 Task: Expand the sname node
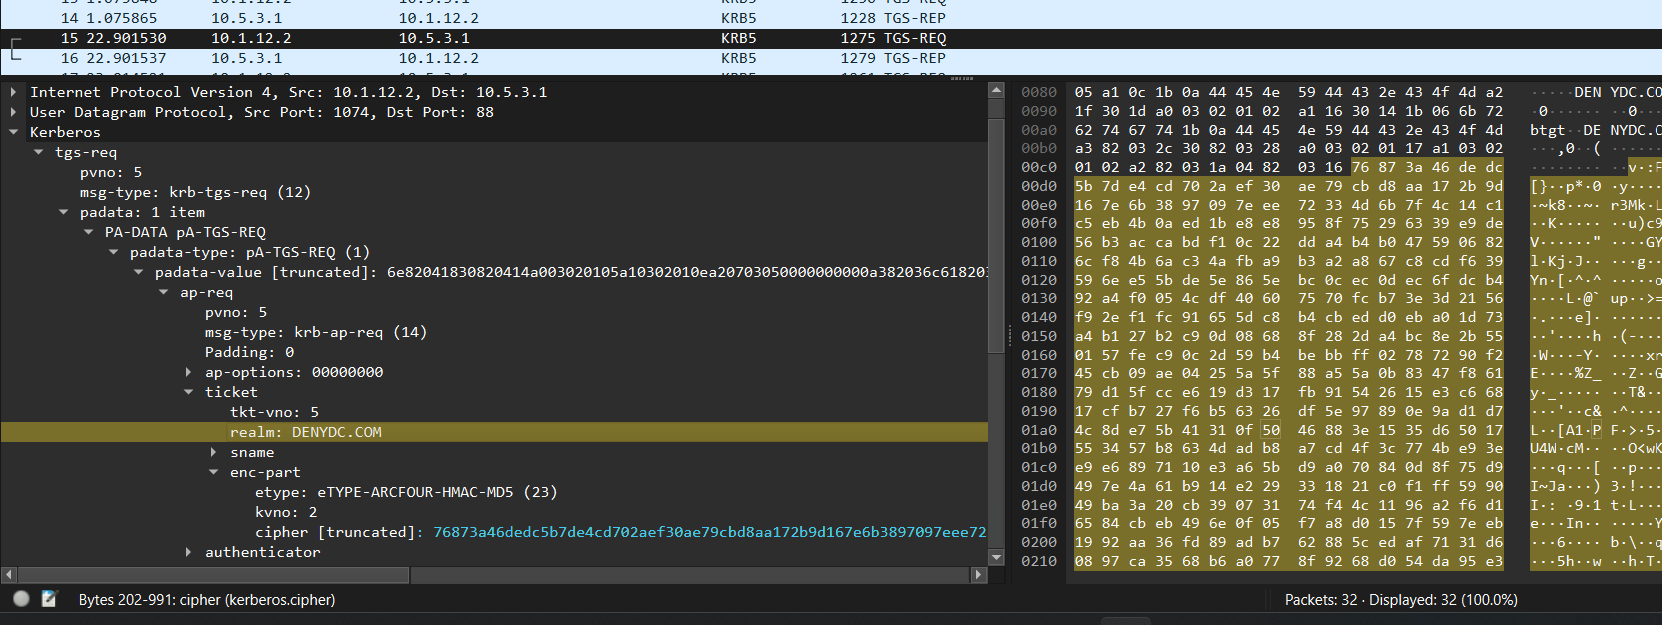point(213,452)
